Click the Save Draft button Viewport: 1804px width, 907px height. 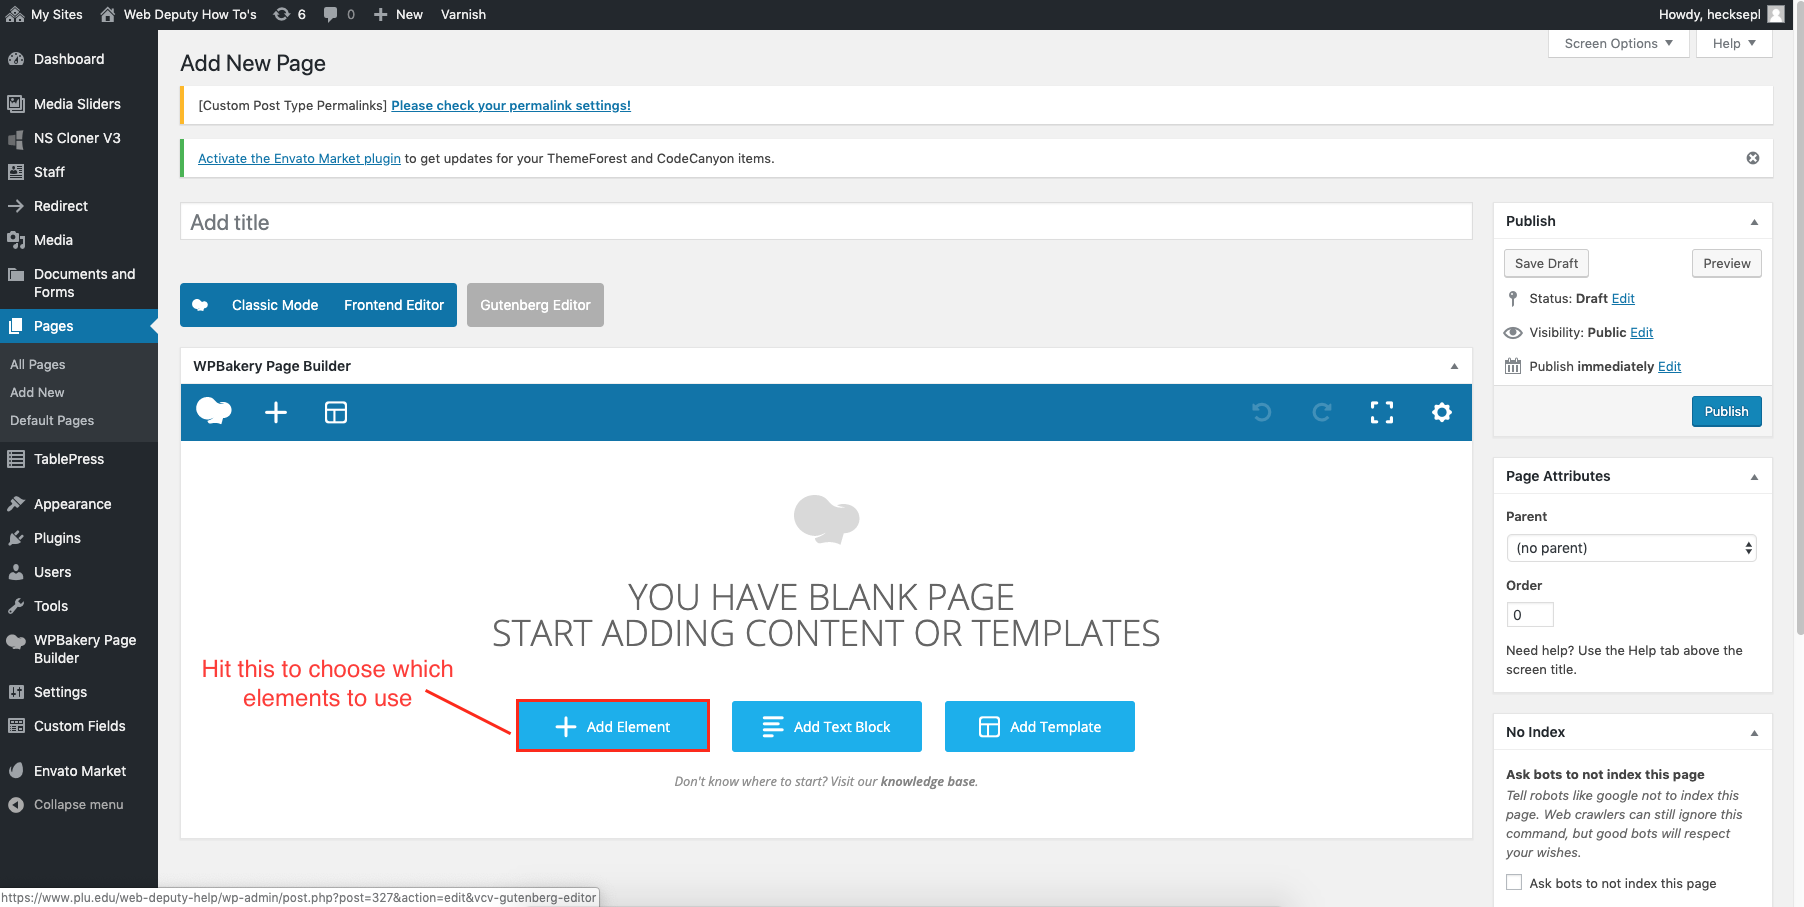point(1546,263)
